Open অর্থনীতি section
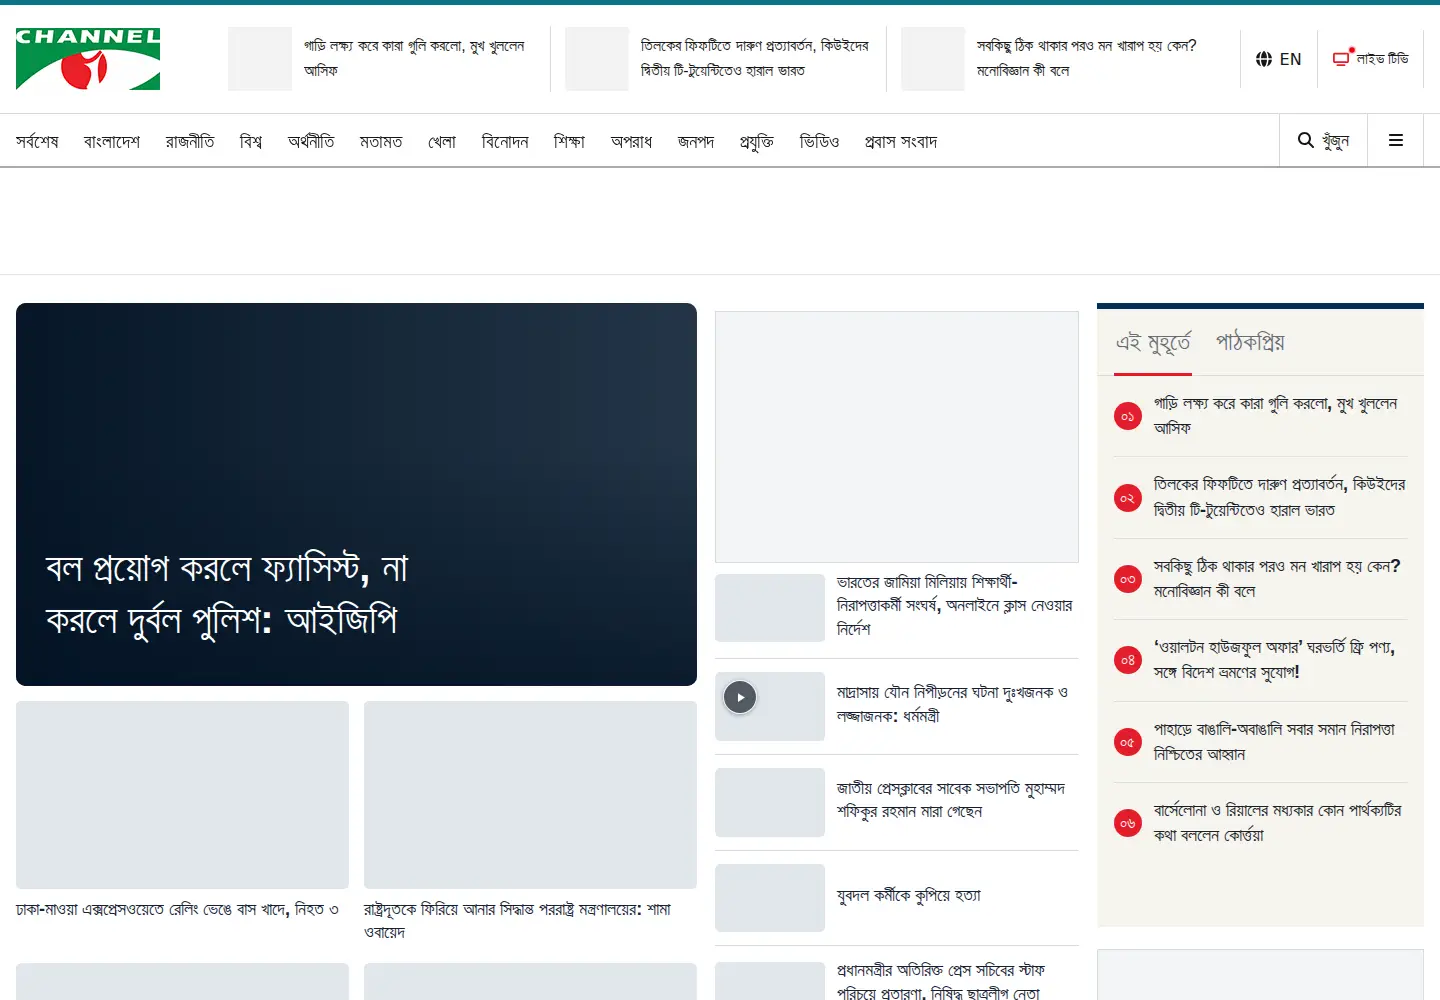This screenshot has width=1440, height=1000. tap(311, 142)
